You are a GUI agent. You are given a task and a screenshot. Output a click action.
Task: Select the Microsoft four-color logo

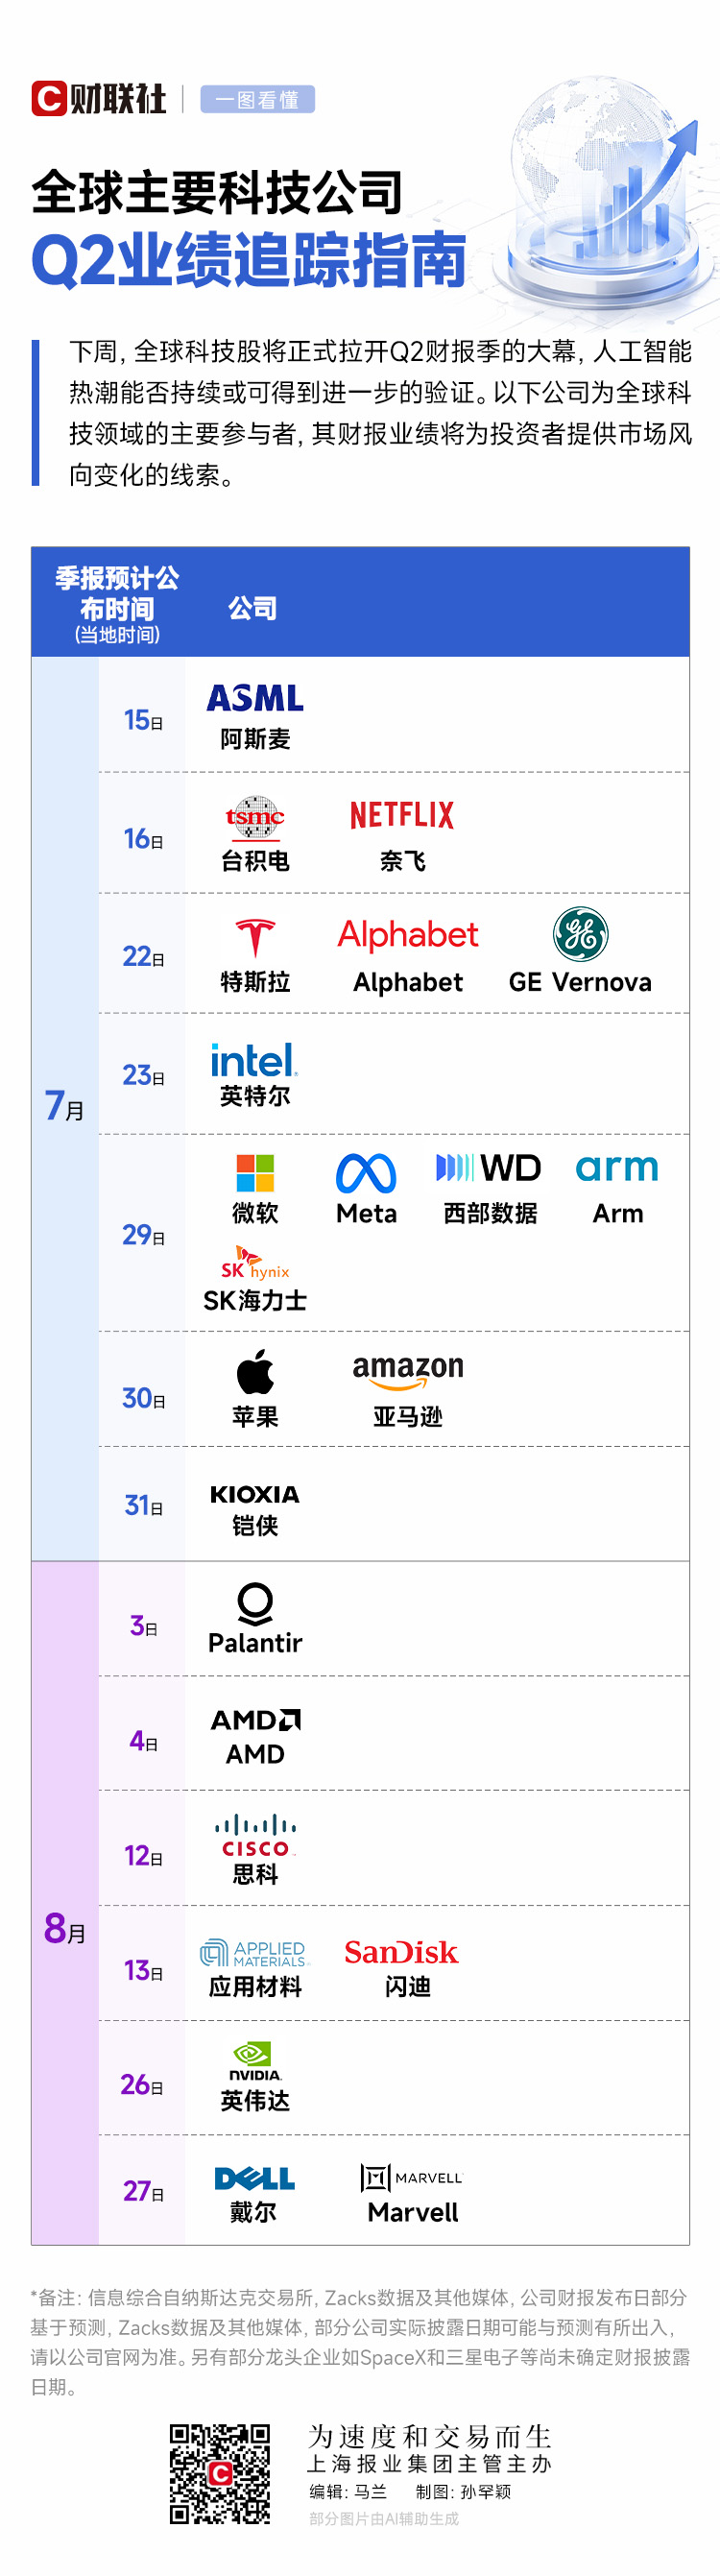point(255,1173)
